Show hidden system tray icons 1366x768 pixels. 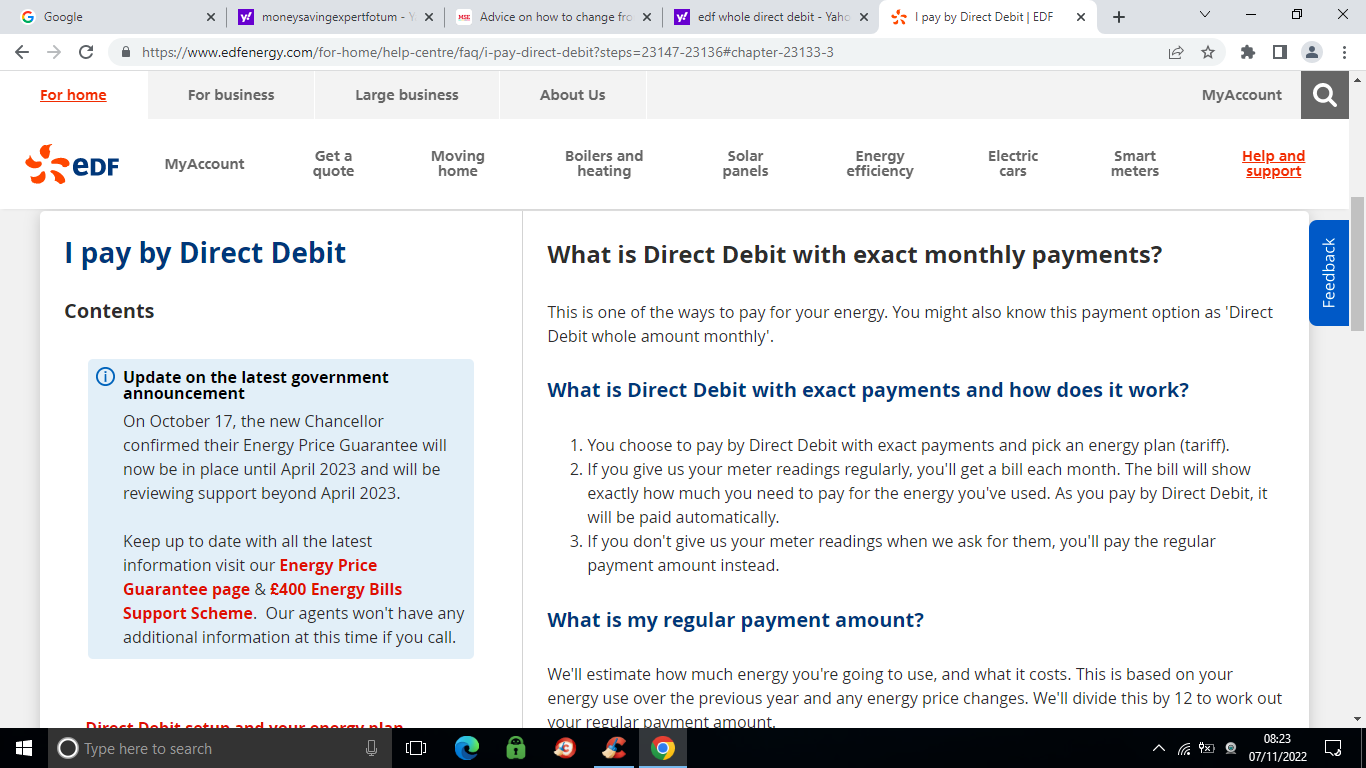[1159, 748]
